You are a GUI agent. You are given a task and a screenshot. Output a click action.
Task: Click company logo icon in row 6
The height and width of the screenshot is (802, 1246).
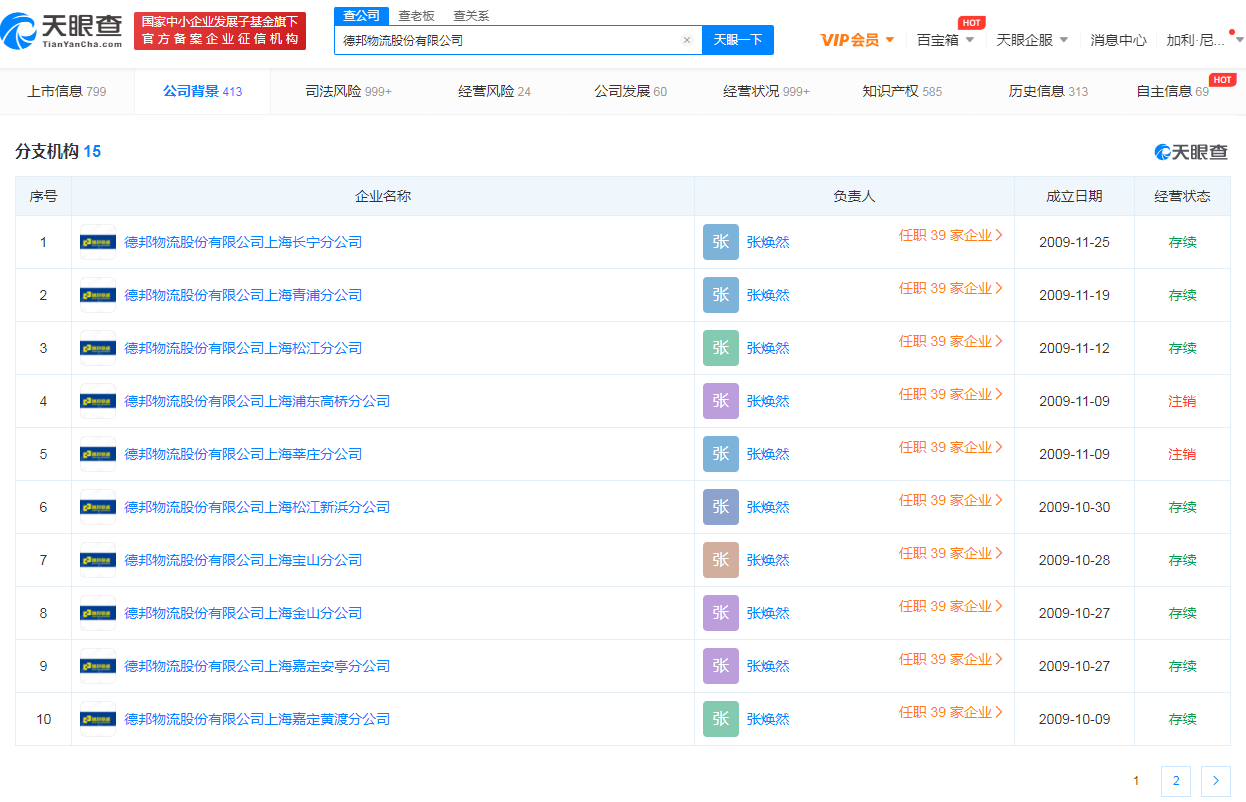click(98, 507)
